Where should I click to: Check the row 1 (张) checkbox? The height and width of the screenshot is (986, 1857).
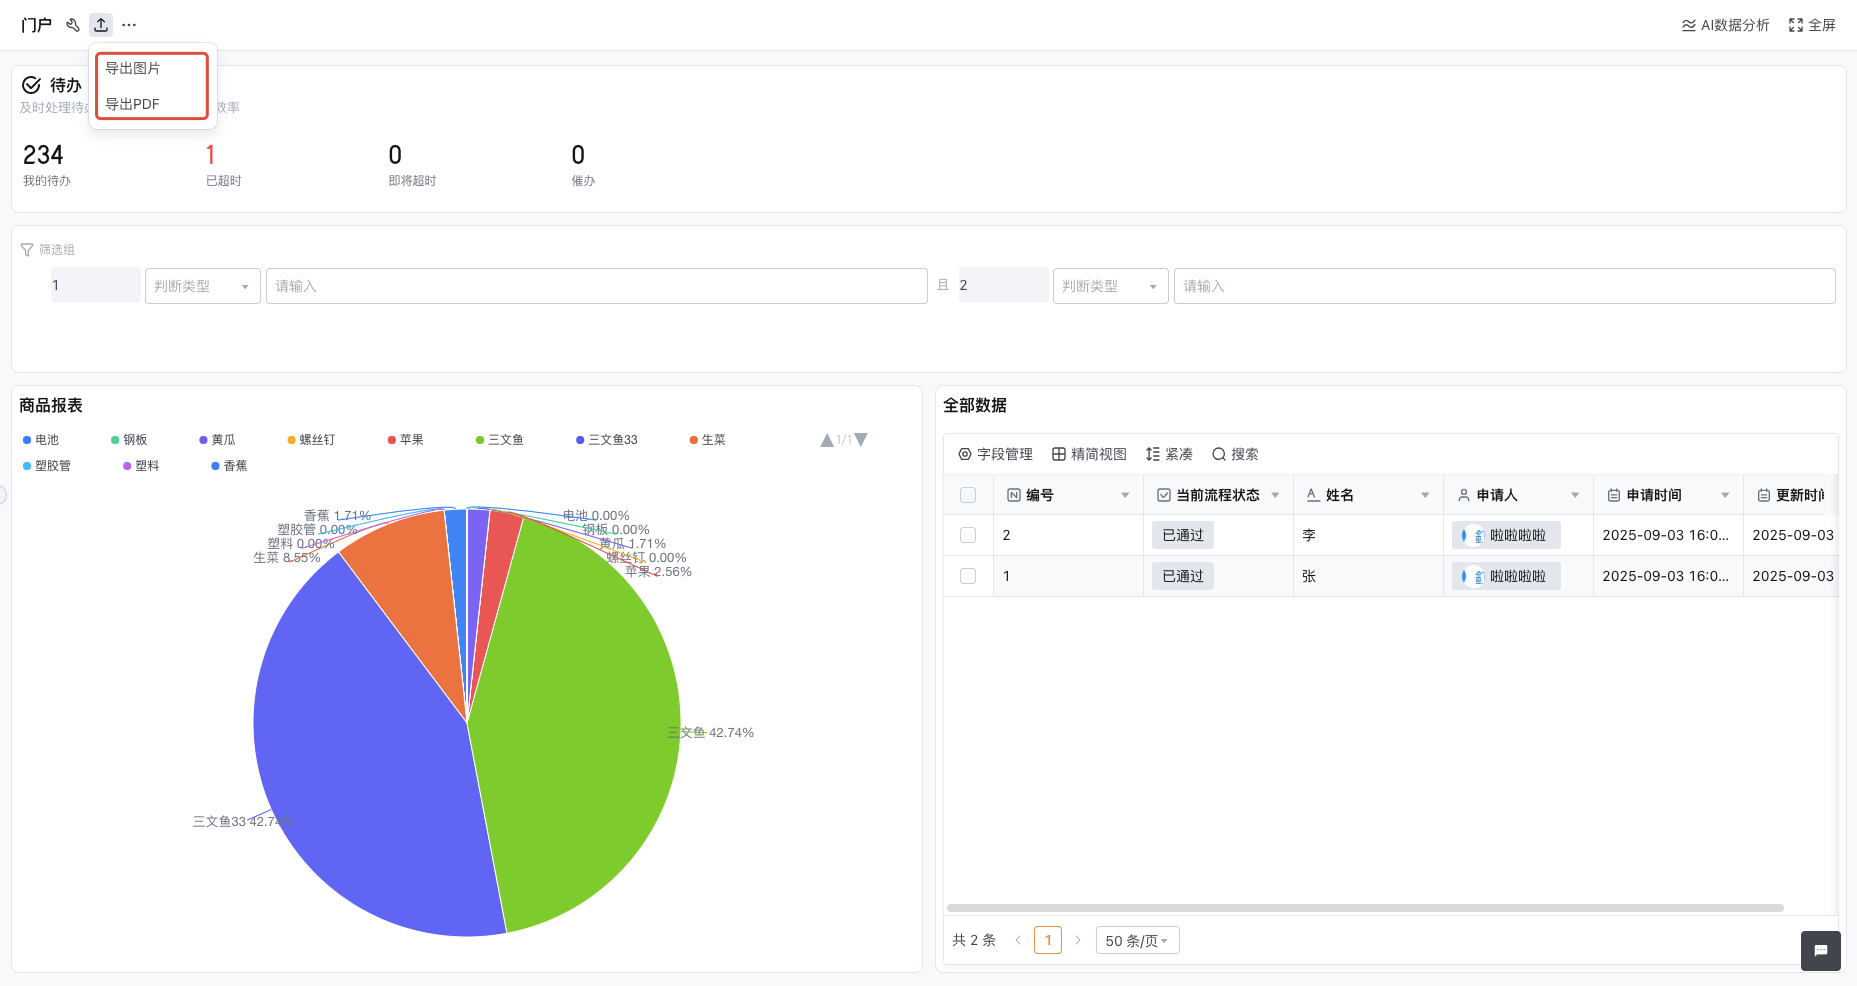coord(968,576)
